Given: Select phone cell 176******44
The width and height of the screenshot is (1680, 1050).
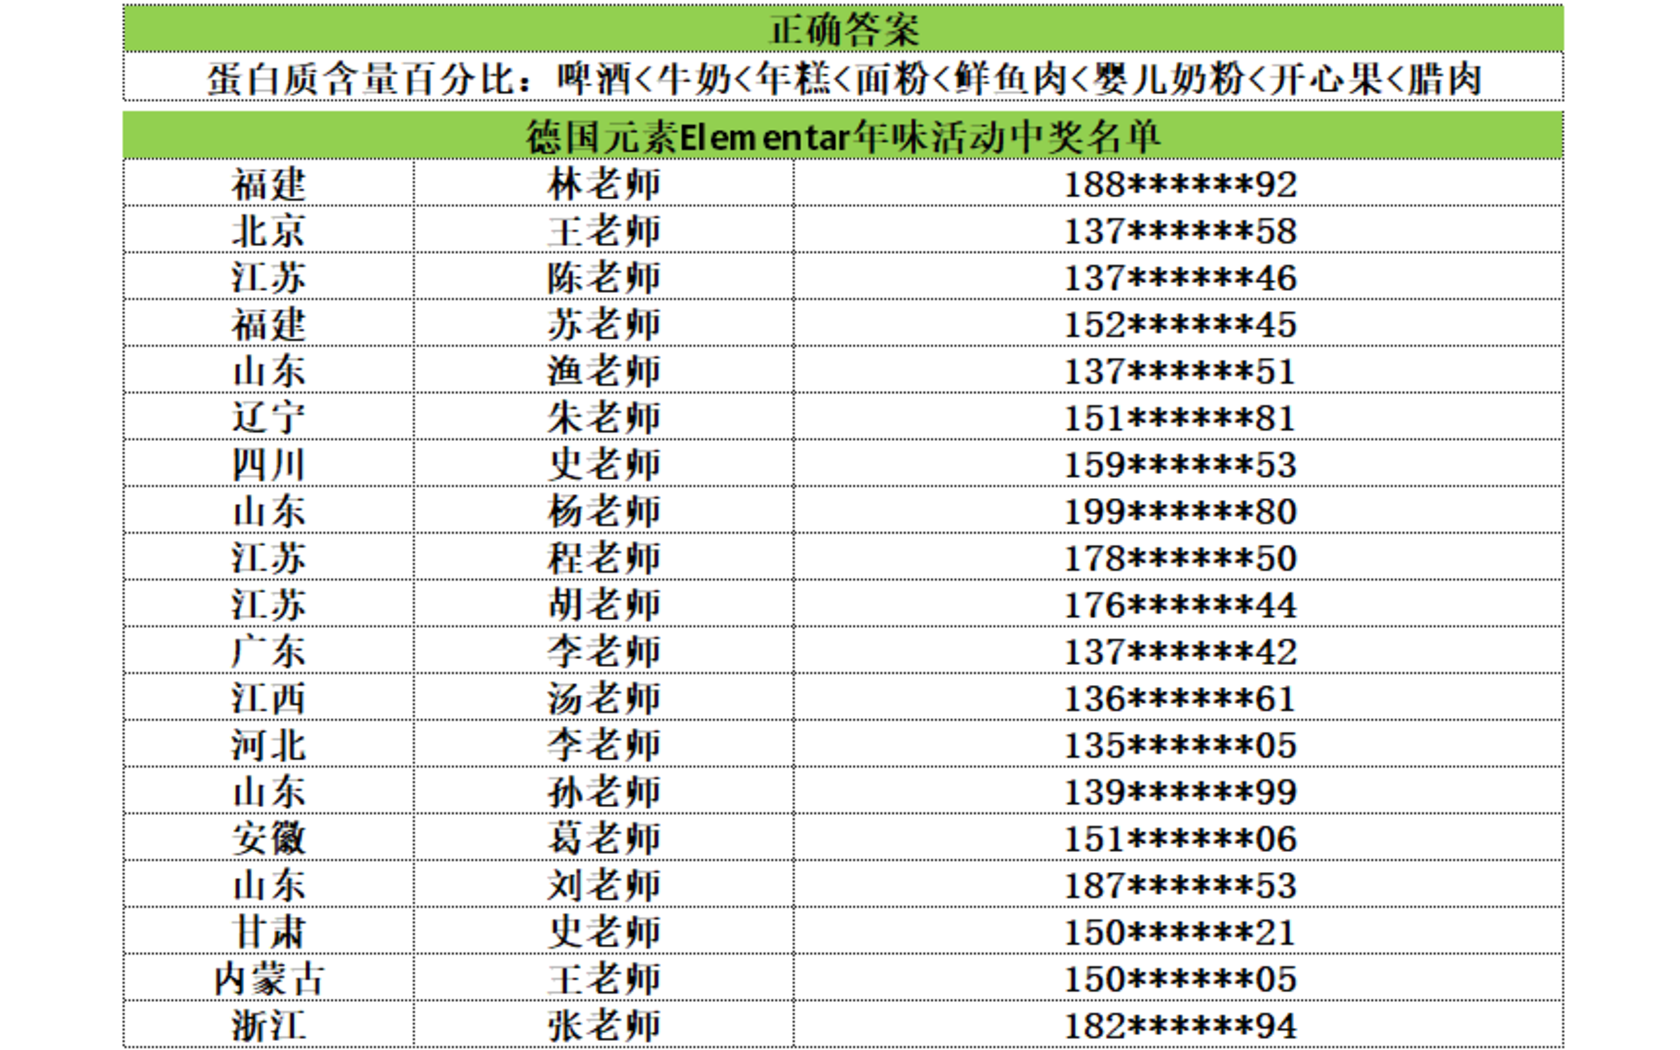Looking at the screenshot, I should [x=1179, y=605].
